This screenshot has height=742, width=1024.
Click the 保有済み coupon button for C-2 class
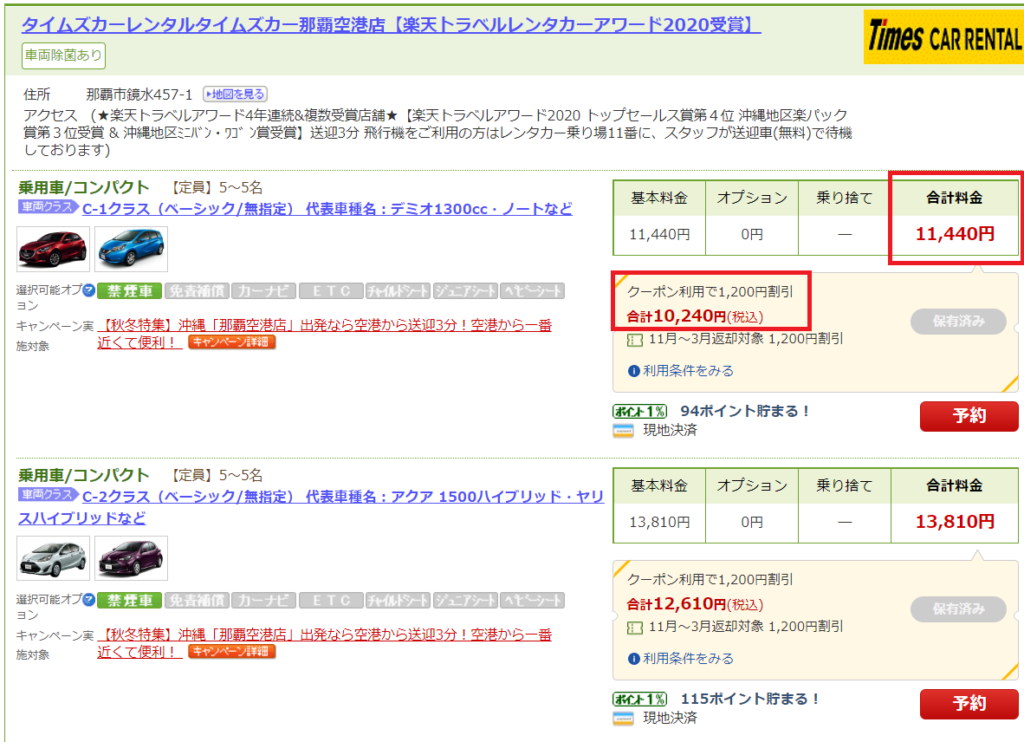click(x=958, y=609)
